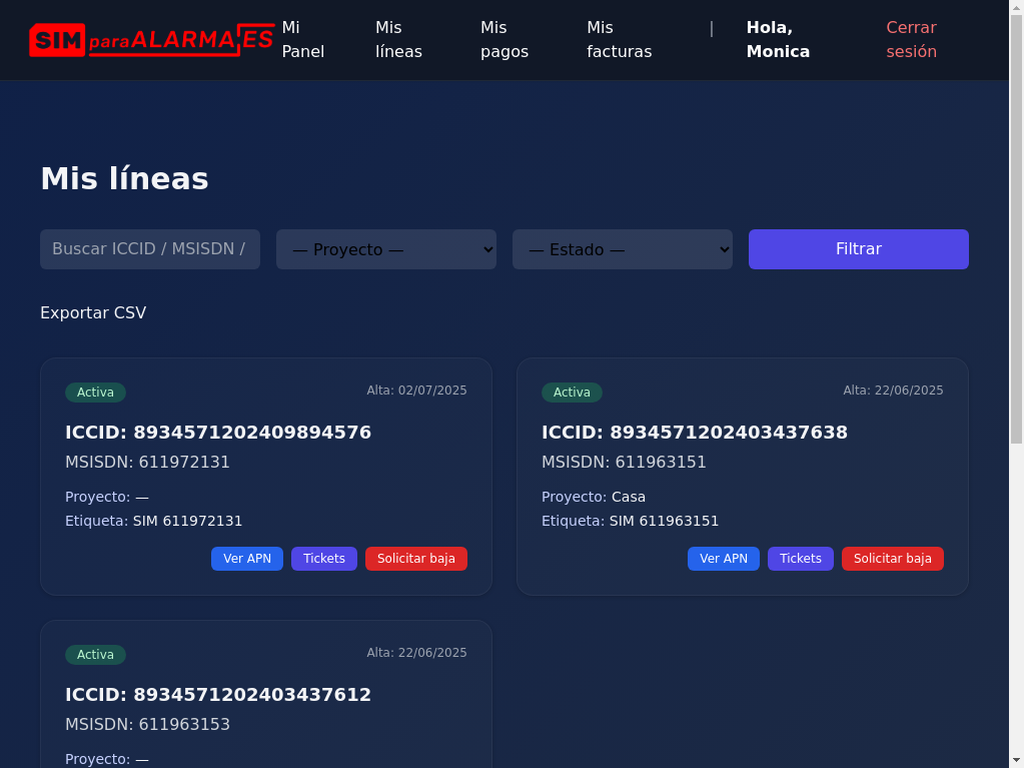Click Etiqueta: SIM 611972131 text

[154, 521]
